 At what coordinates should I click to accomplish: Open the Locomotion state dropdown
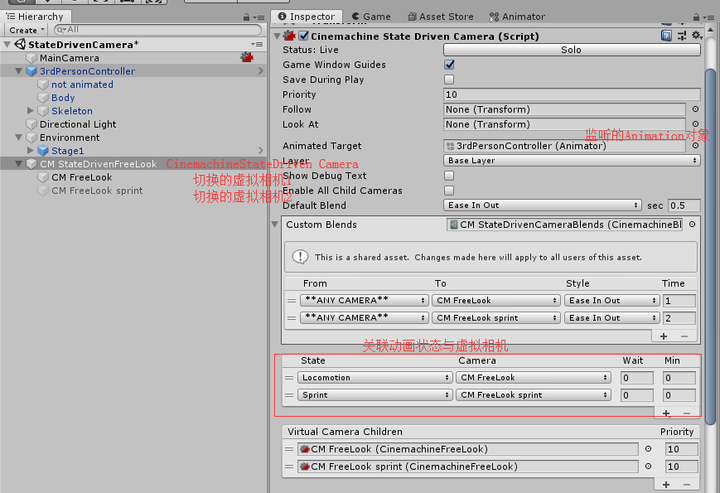point(375,377)
